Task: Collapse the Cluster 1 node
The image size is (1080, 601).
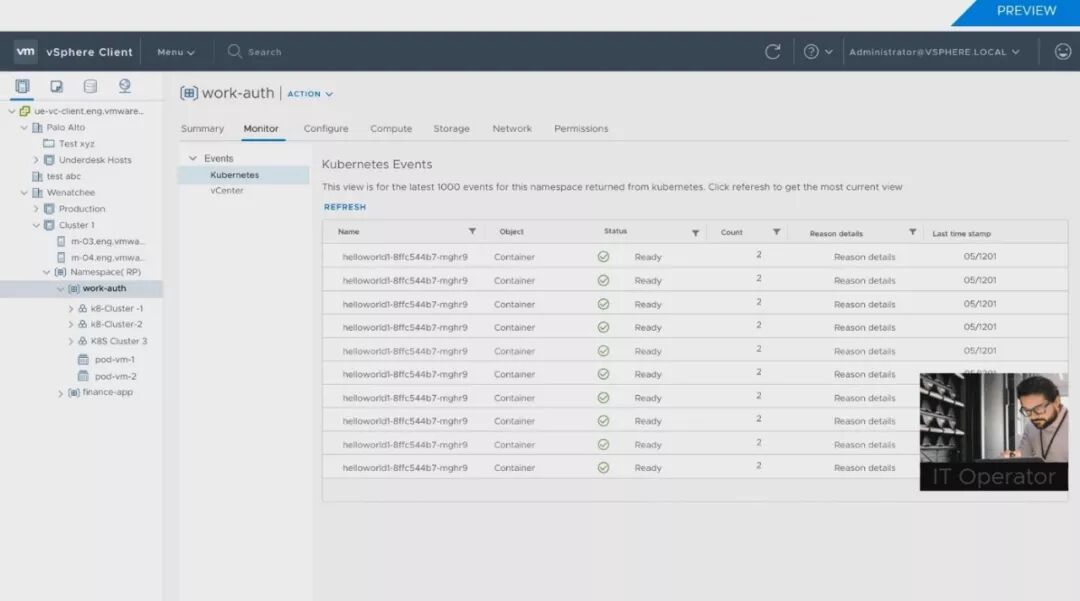Action: (36, 225)
